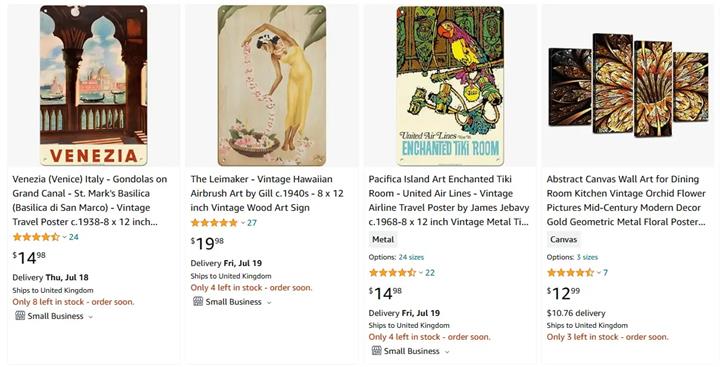View 3 sizes options for canvas art
This screenshot has width=720, height=367.
pyautogui.click(x=587, y=257)
